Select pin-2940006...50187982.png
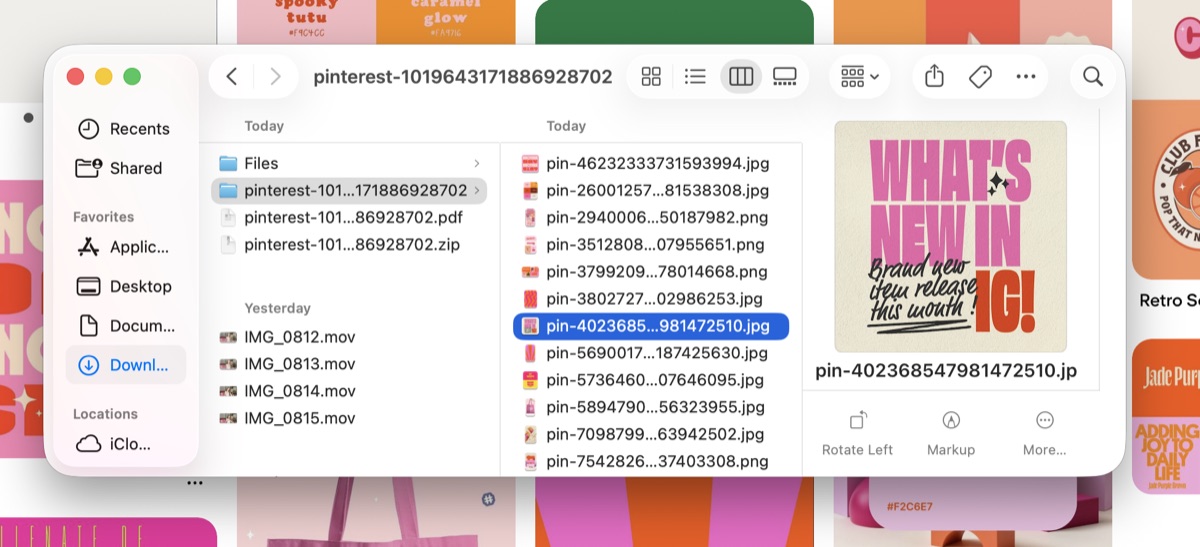The image size is (1200, 547). 651,217
